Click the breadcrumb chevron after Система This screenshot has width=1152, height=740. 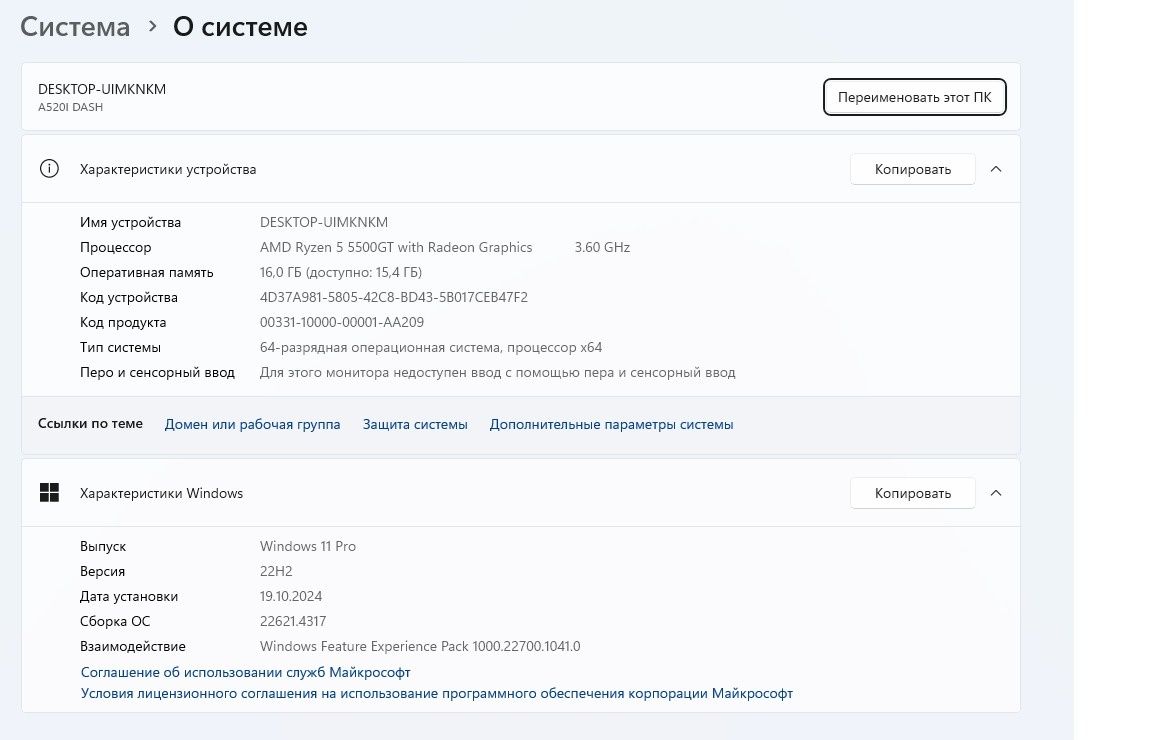152,26
